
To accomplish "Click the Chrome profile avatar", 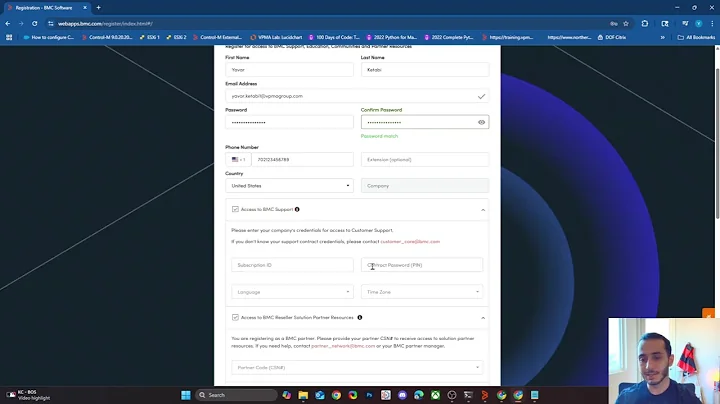I will (698, 23).
